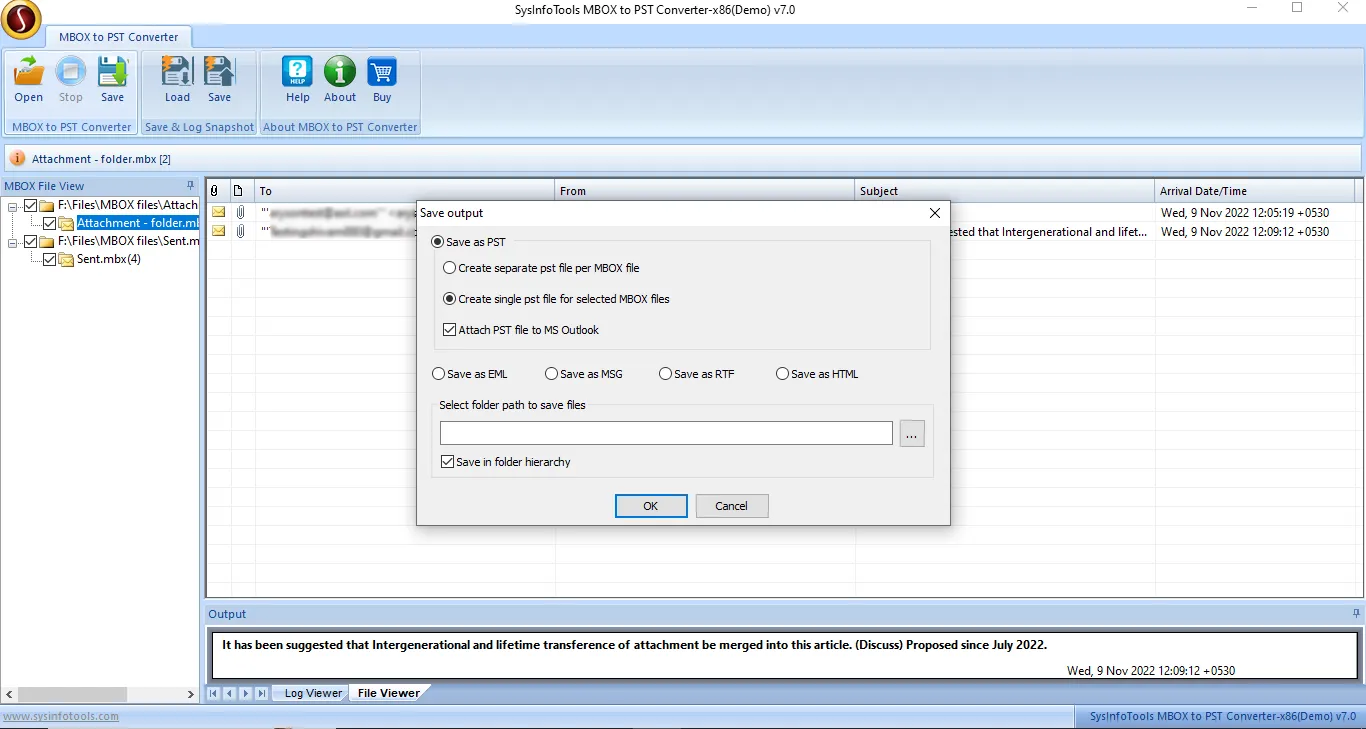
Task: Pin the Output panel
Action: click(1356, 614)
